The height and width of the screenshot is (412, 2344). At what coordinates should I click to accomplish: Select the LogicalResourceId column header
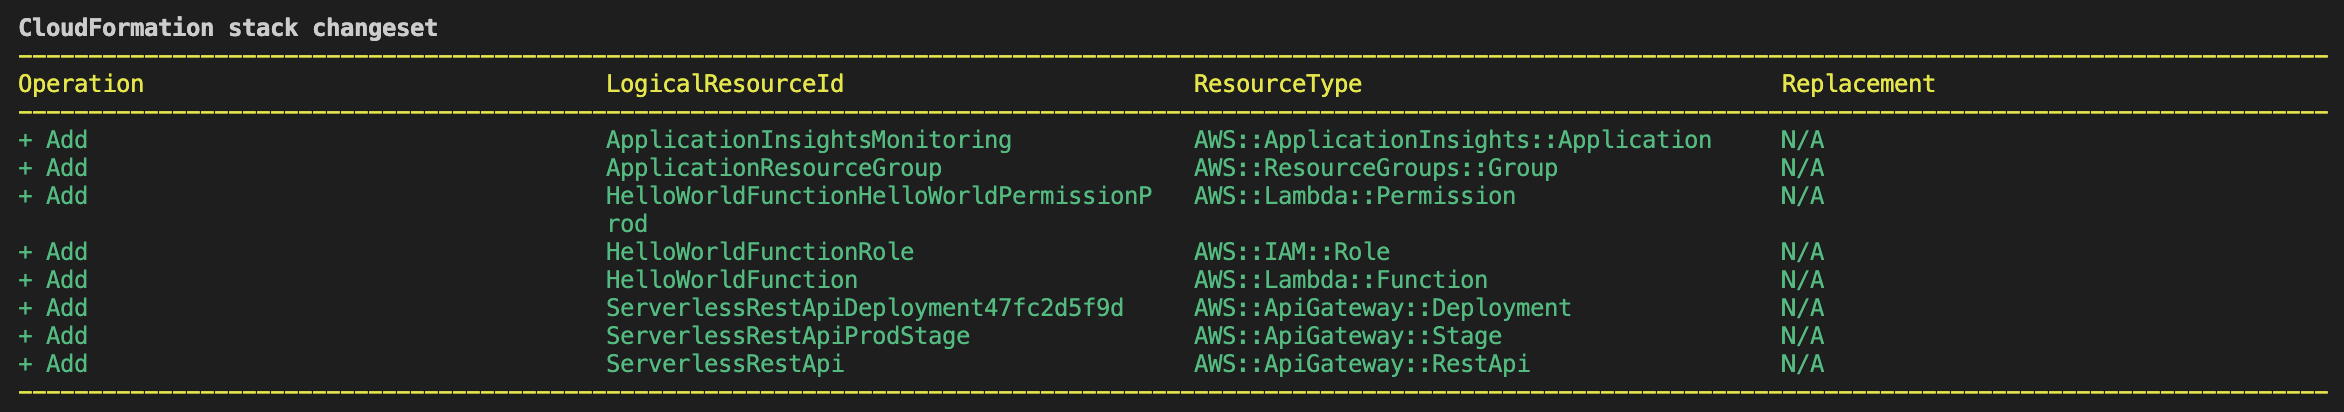(x=725, y=84)
